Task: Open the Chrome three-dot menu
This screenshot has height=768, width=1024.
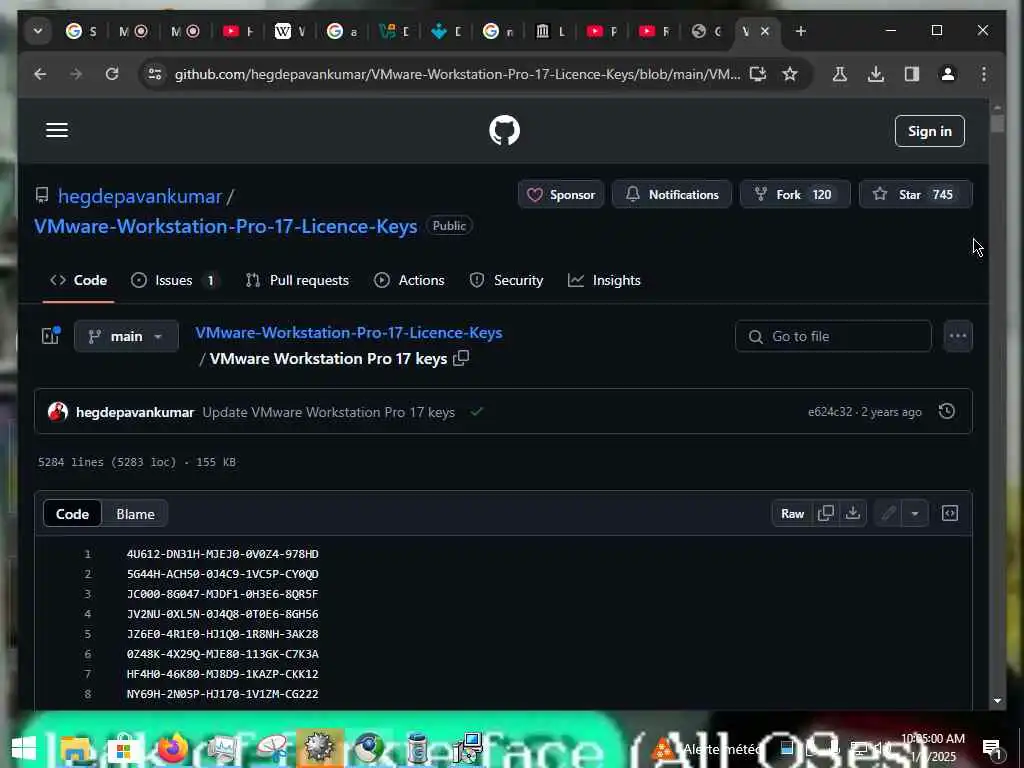Action: click(x=984, y=74)
